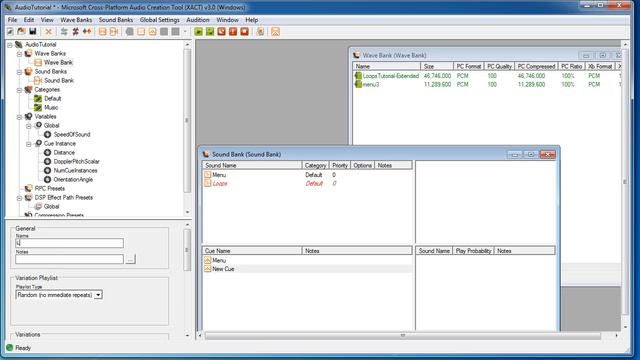Click the Music category icon in tree
640x360 pixels.
coord(38,107)
